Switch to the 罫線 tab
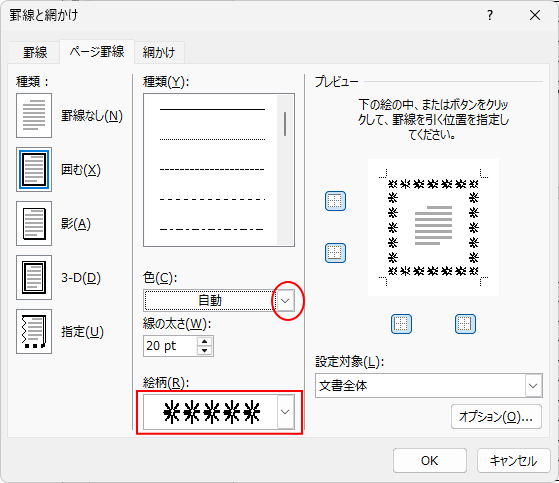The height and width of the screenshot is (483, 559). click(35, 53)
